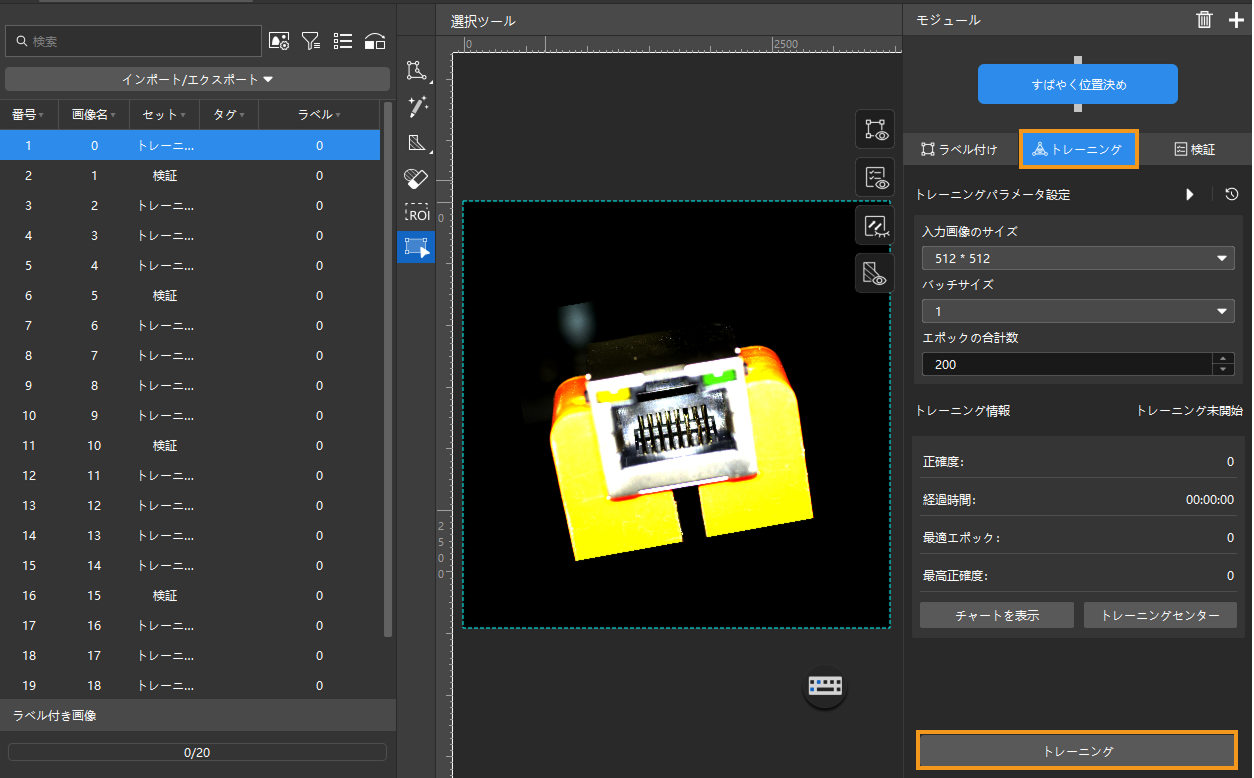
Task: Toggle label outline visibility eye button
Action: (875, 129)
